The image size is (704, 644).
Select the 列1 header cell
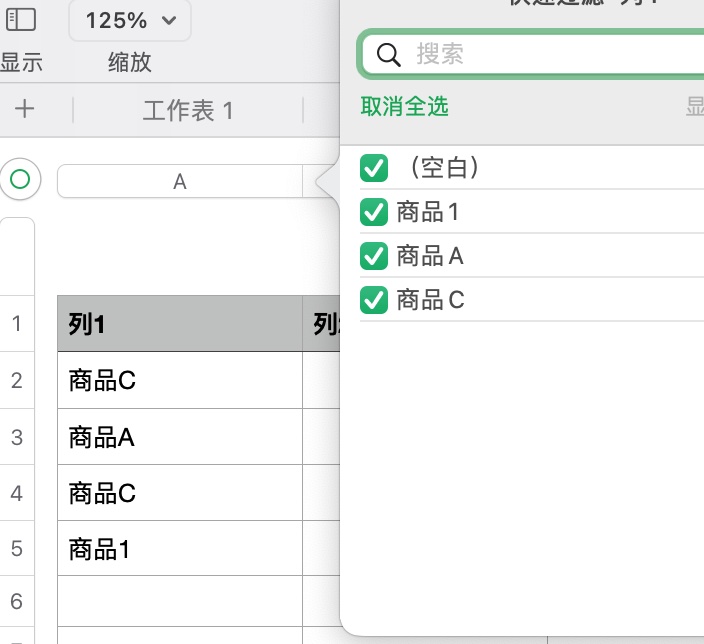click(x=180, y=323)
